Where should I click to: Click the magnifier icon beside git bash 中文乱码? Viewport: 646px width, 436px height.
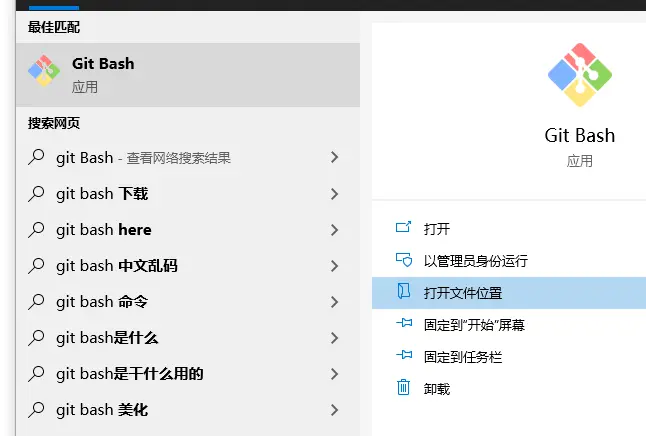[36, 265]
